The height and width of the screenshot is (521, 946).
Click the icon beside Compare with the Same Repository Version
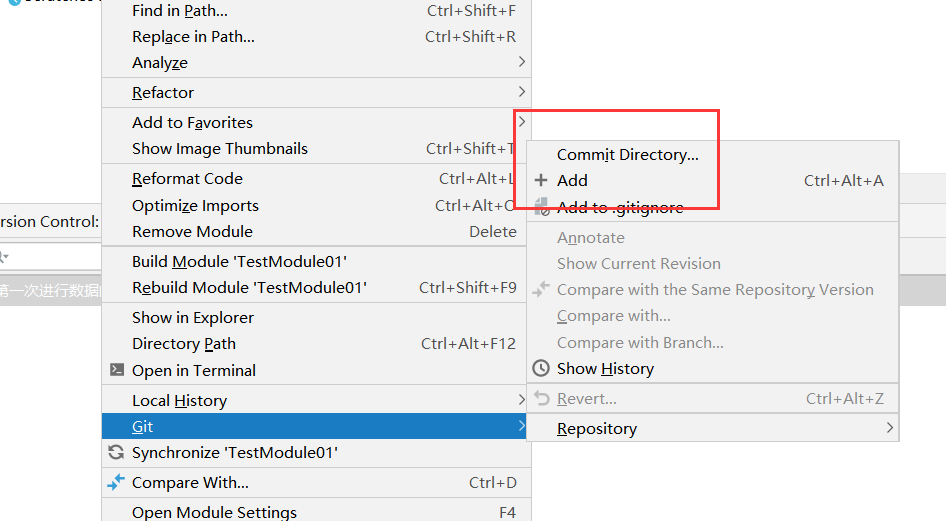coord(541,289)
